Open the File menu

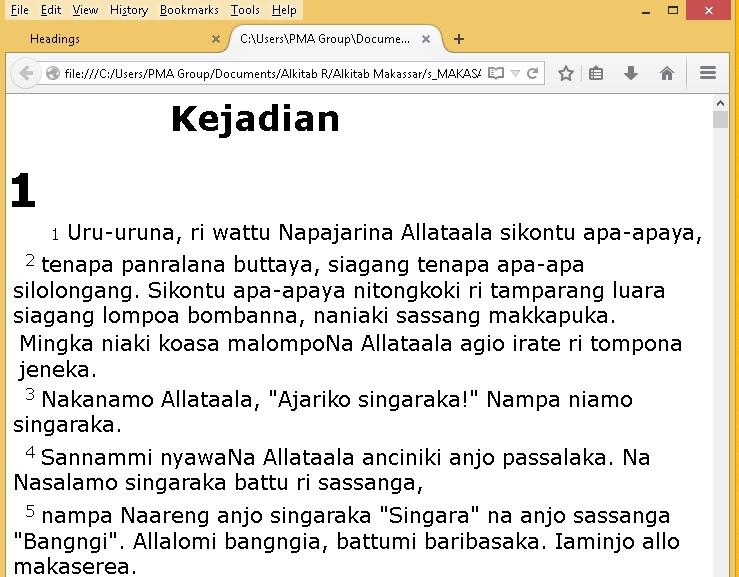tap(20, 10)
